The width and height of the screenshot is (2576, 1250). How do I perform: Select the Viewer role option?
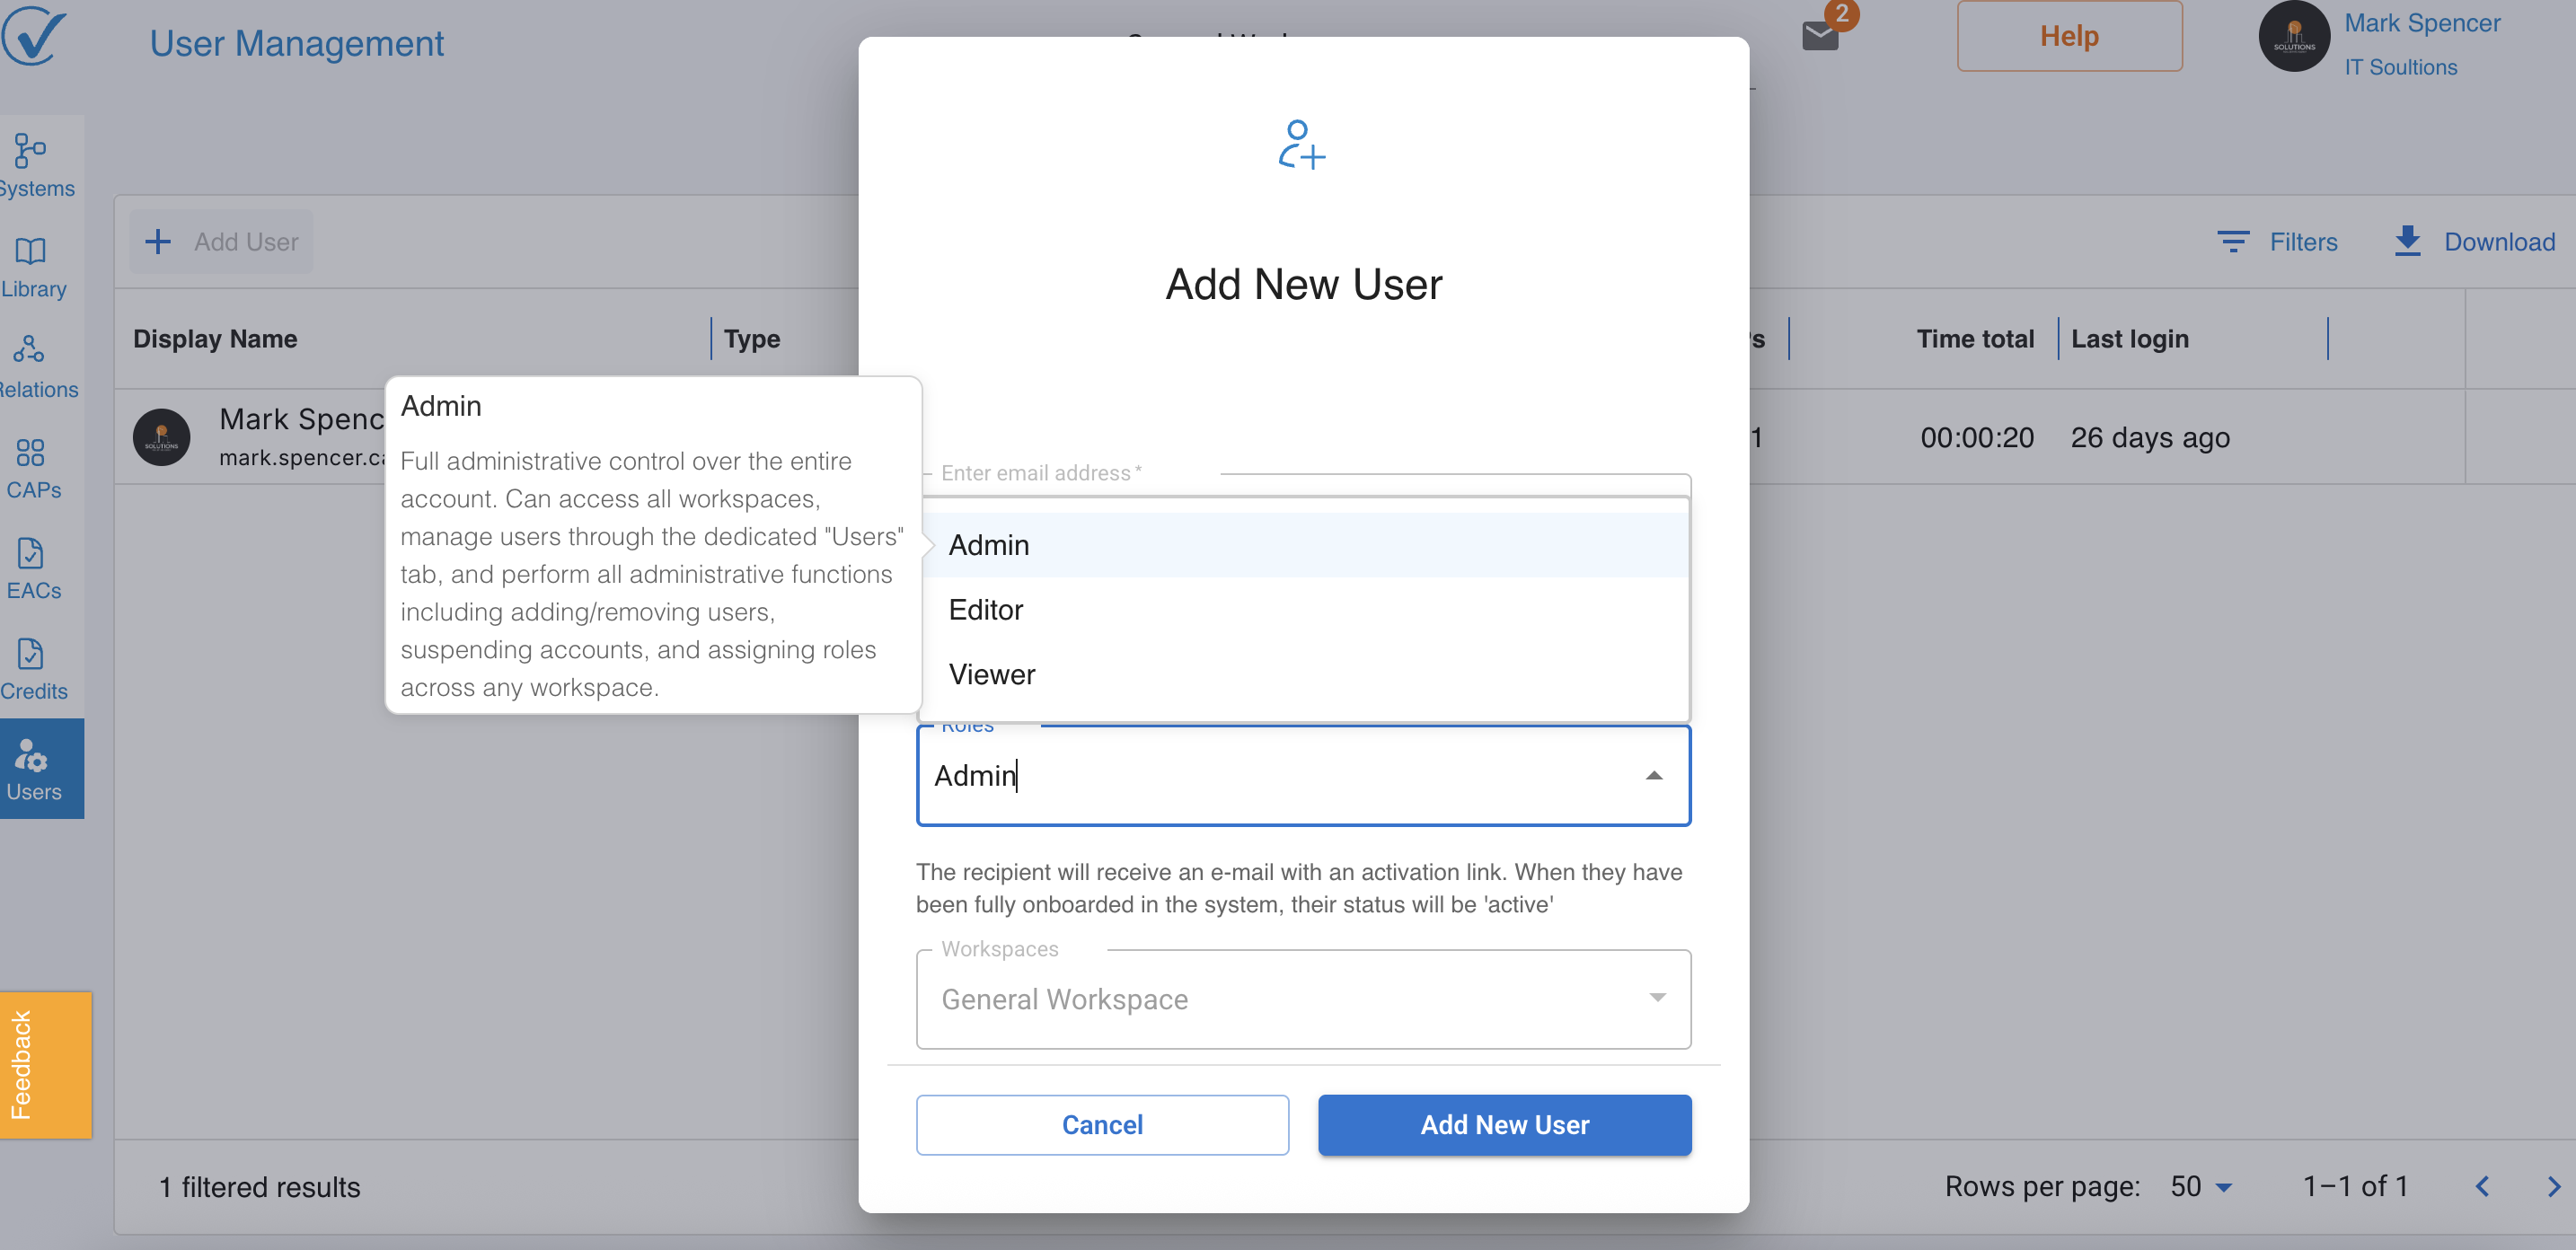pos(992,675)
